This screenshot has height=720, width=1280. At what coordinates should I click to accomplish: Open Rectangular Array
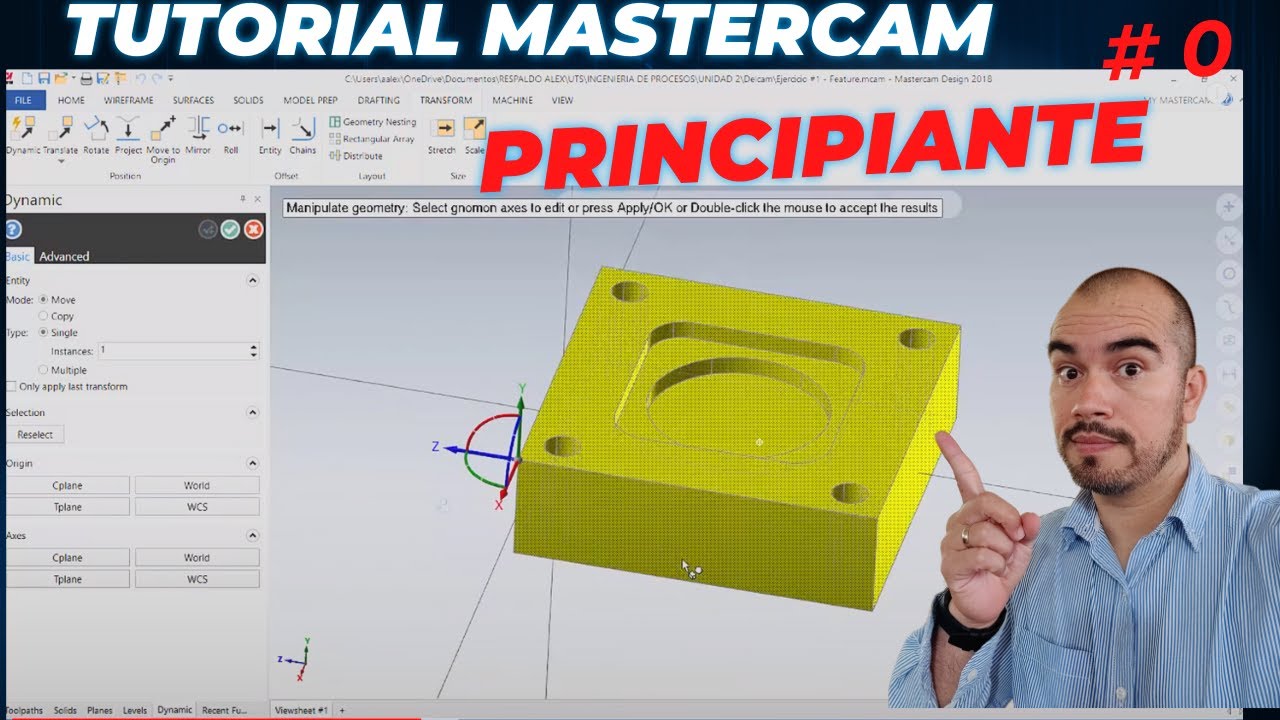[x=371, y=139]
